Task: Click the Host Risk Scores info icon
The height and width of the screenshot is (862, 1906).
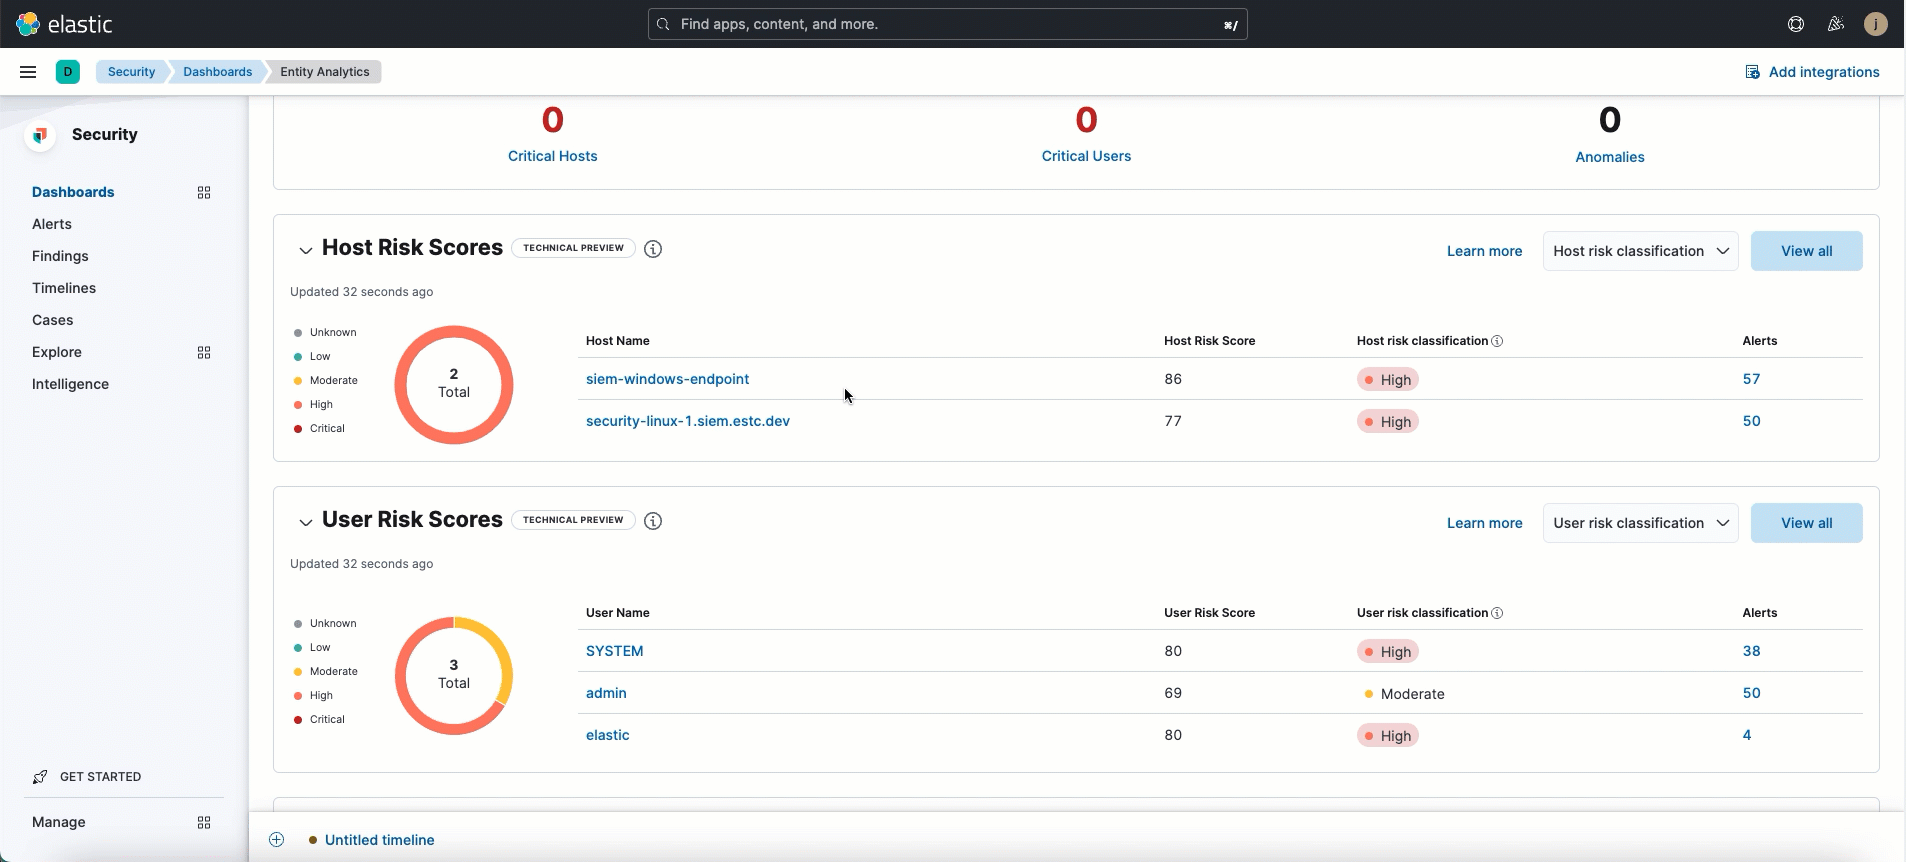Action: pos(653,249)
